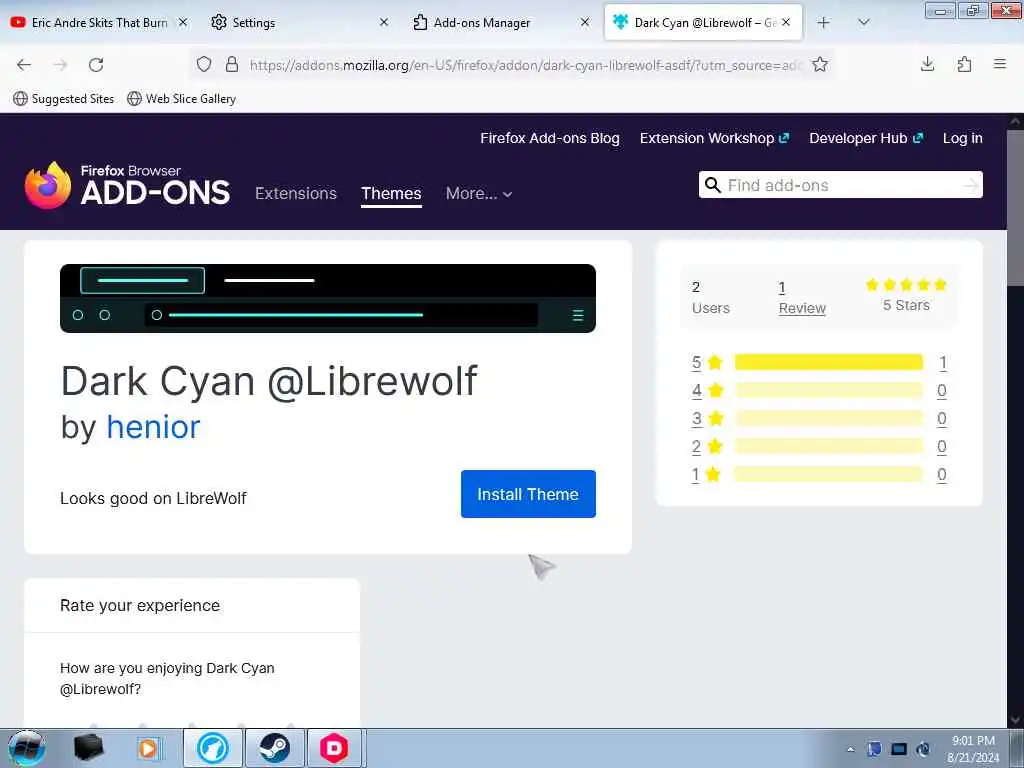Filter reviews by 2-star rating row

click(x=819, y=447)
